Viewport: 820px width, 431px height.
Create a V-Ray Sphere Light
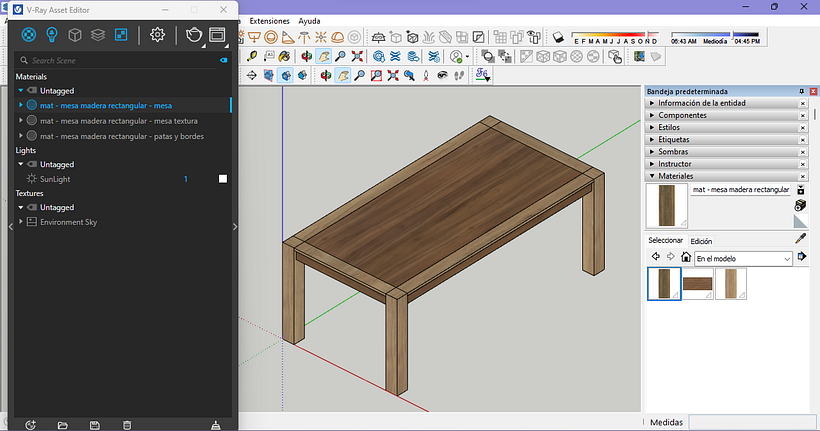271,37
